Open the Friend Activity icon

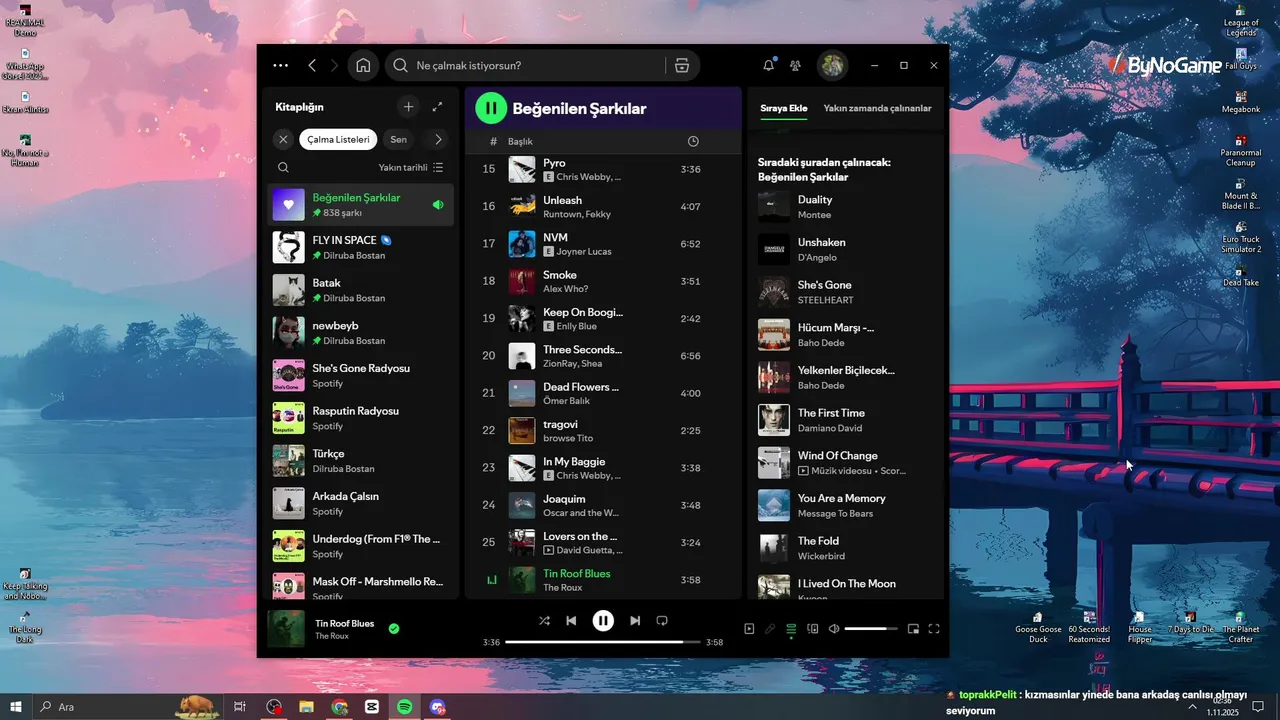(795, 65)
